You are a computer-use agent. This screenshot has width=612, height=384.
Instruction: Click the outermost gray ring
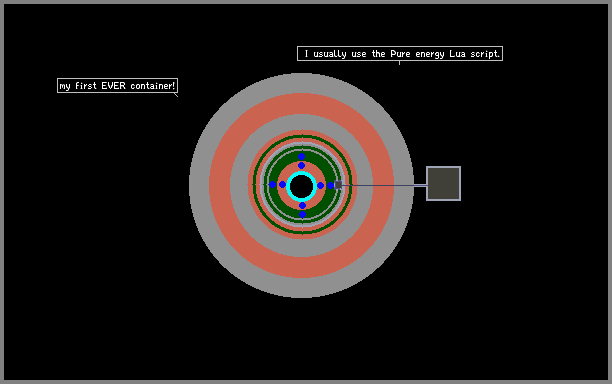(301, 83)
